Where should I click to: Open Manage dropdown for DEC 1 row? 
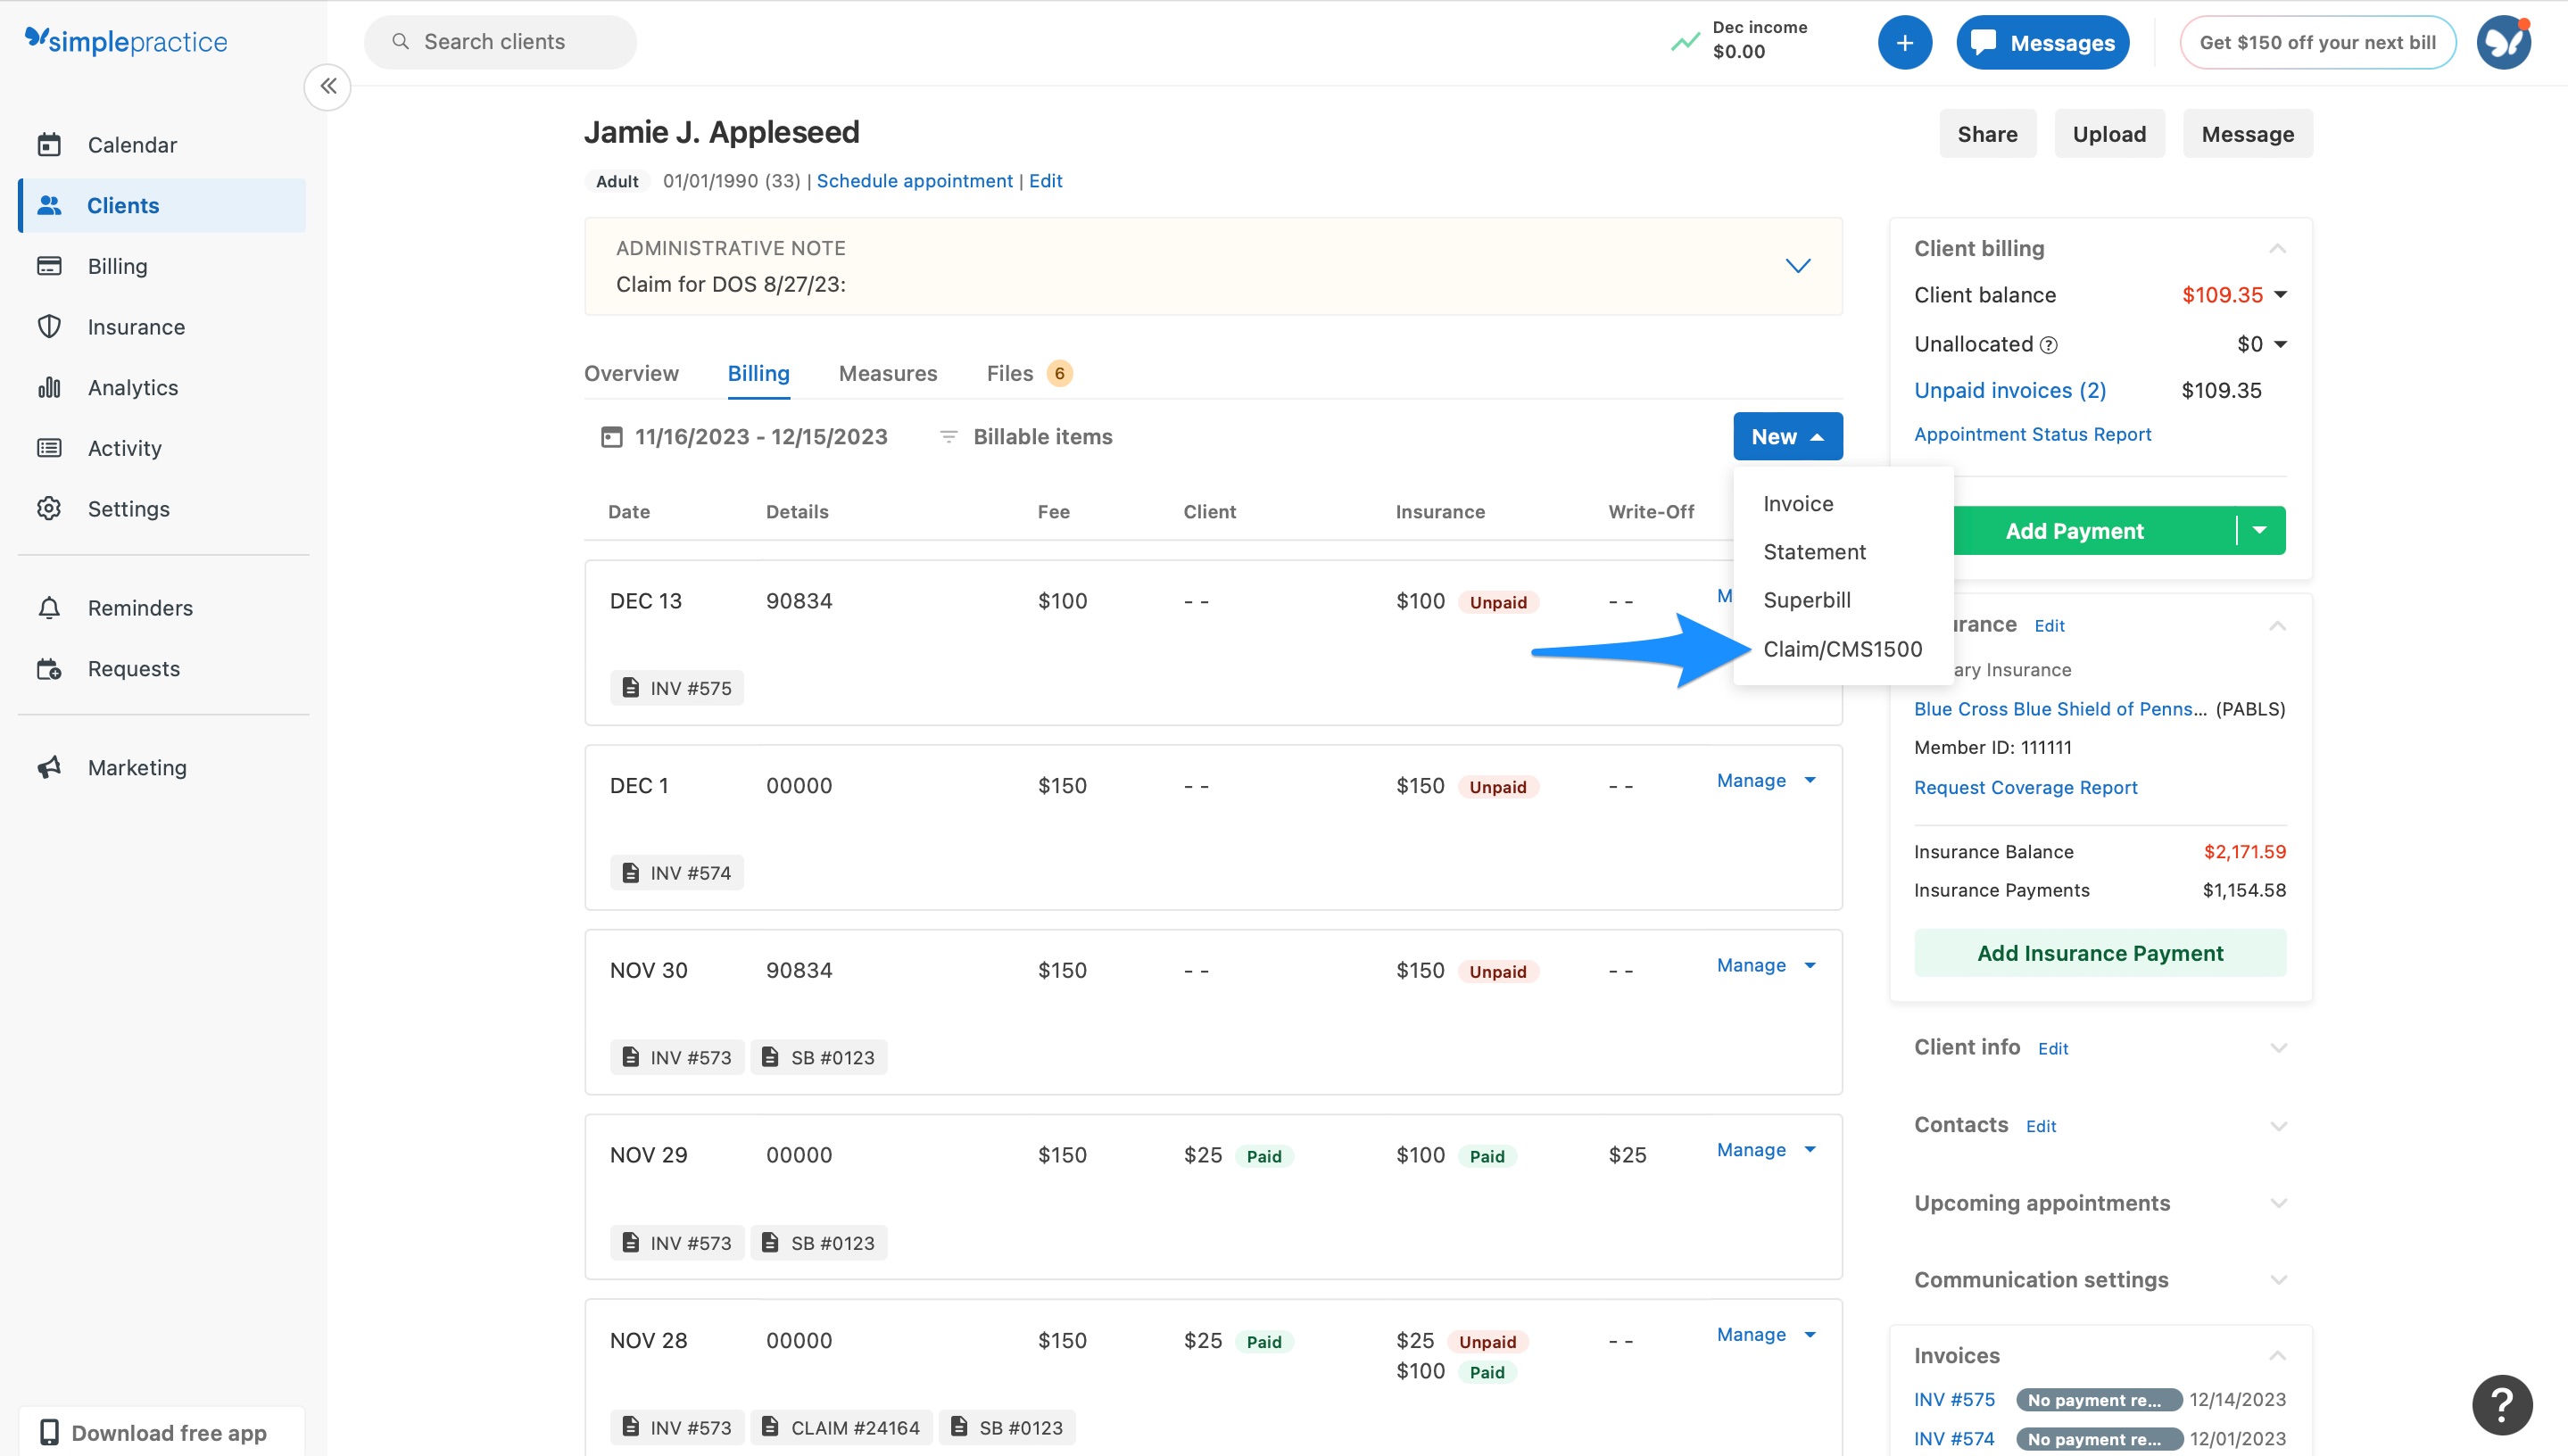point(1766,781)
